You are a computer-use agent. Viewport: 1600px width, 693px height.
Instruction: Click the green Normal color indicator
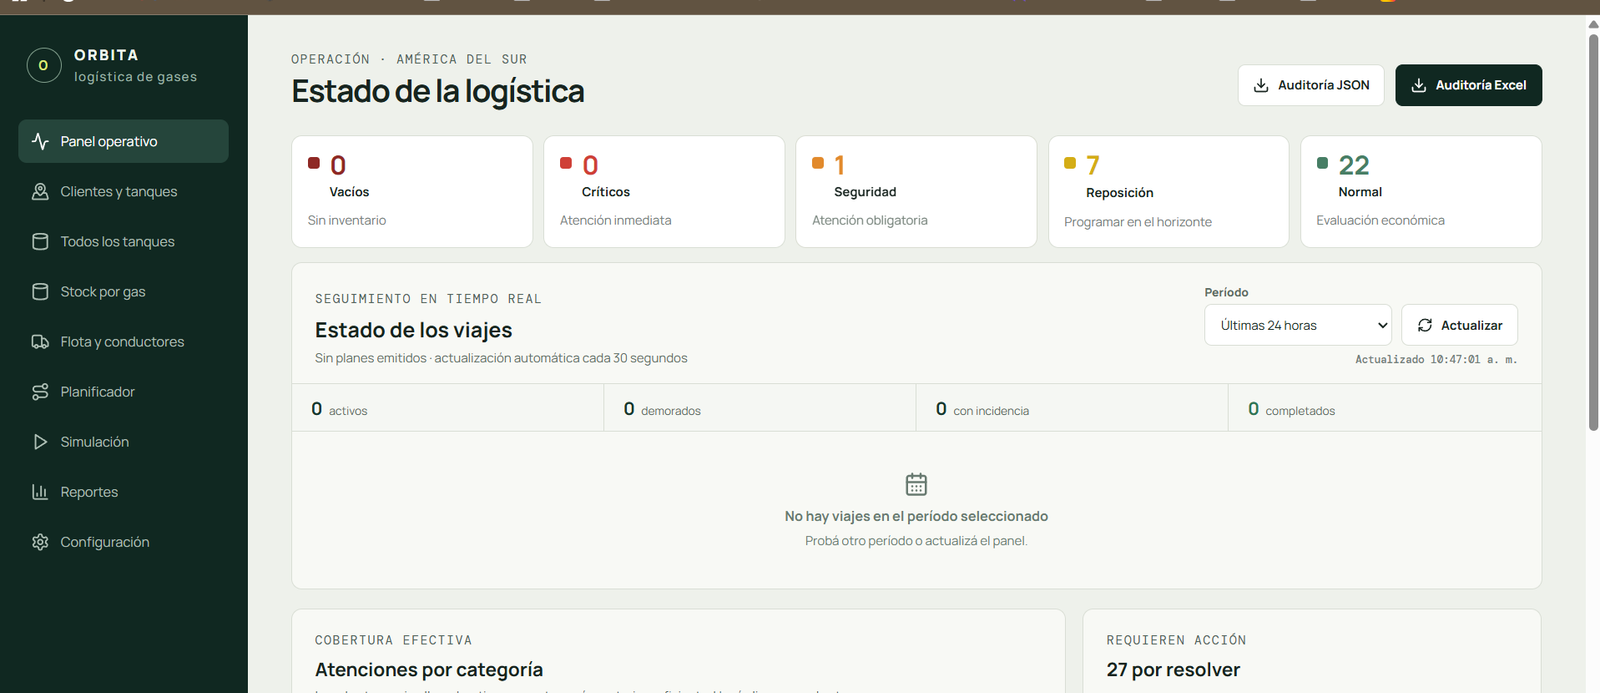pos(1322,163)
